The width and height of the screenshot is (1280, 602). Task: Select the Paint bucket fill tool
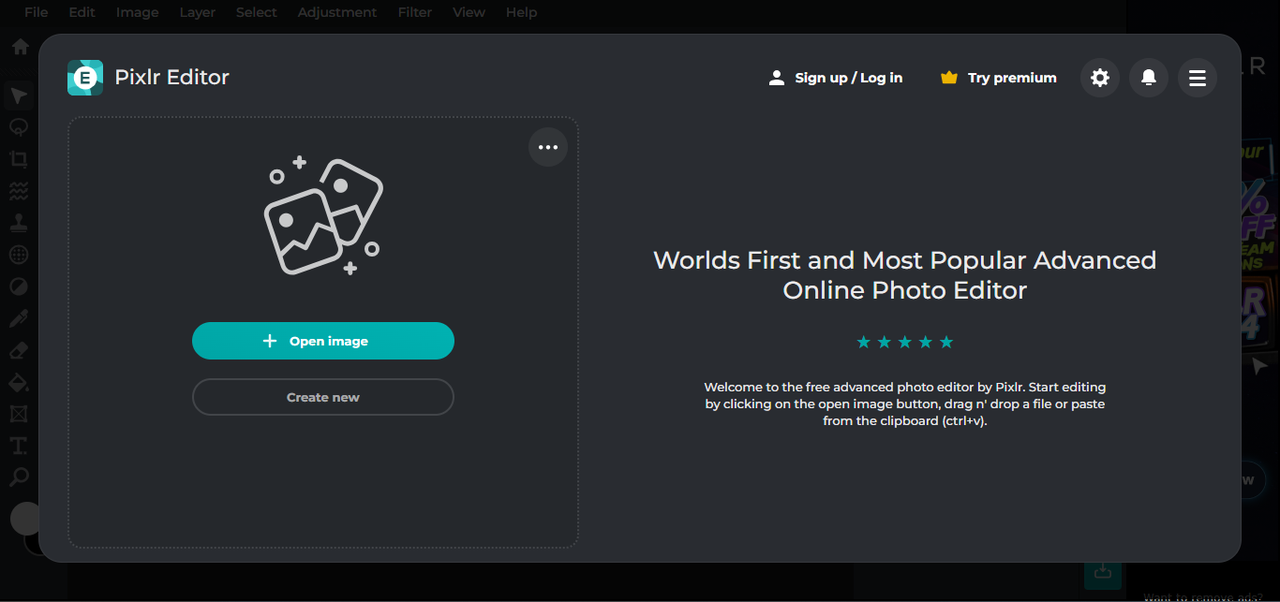[19, 383]
